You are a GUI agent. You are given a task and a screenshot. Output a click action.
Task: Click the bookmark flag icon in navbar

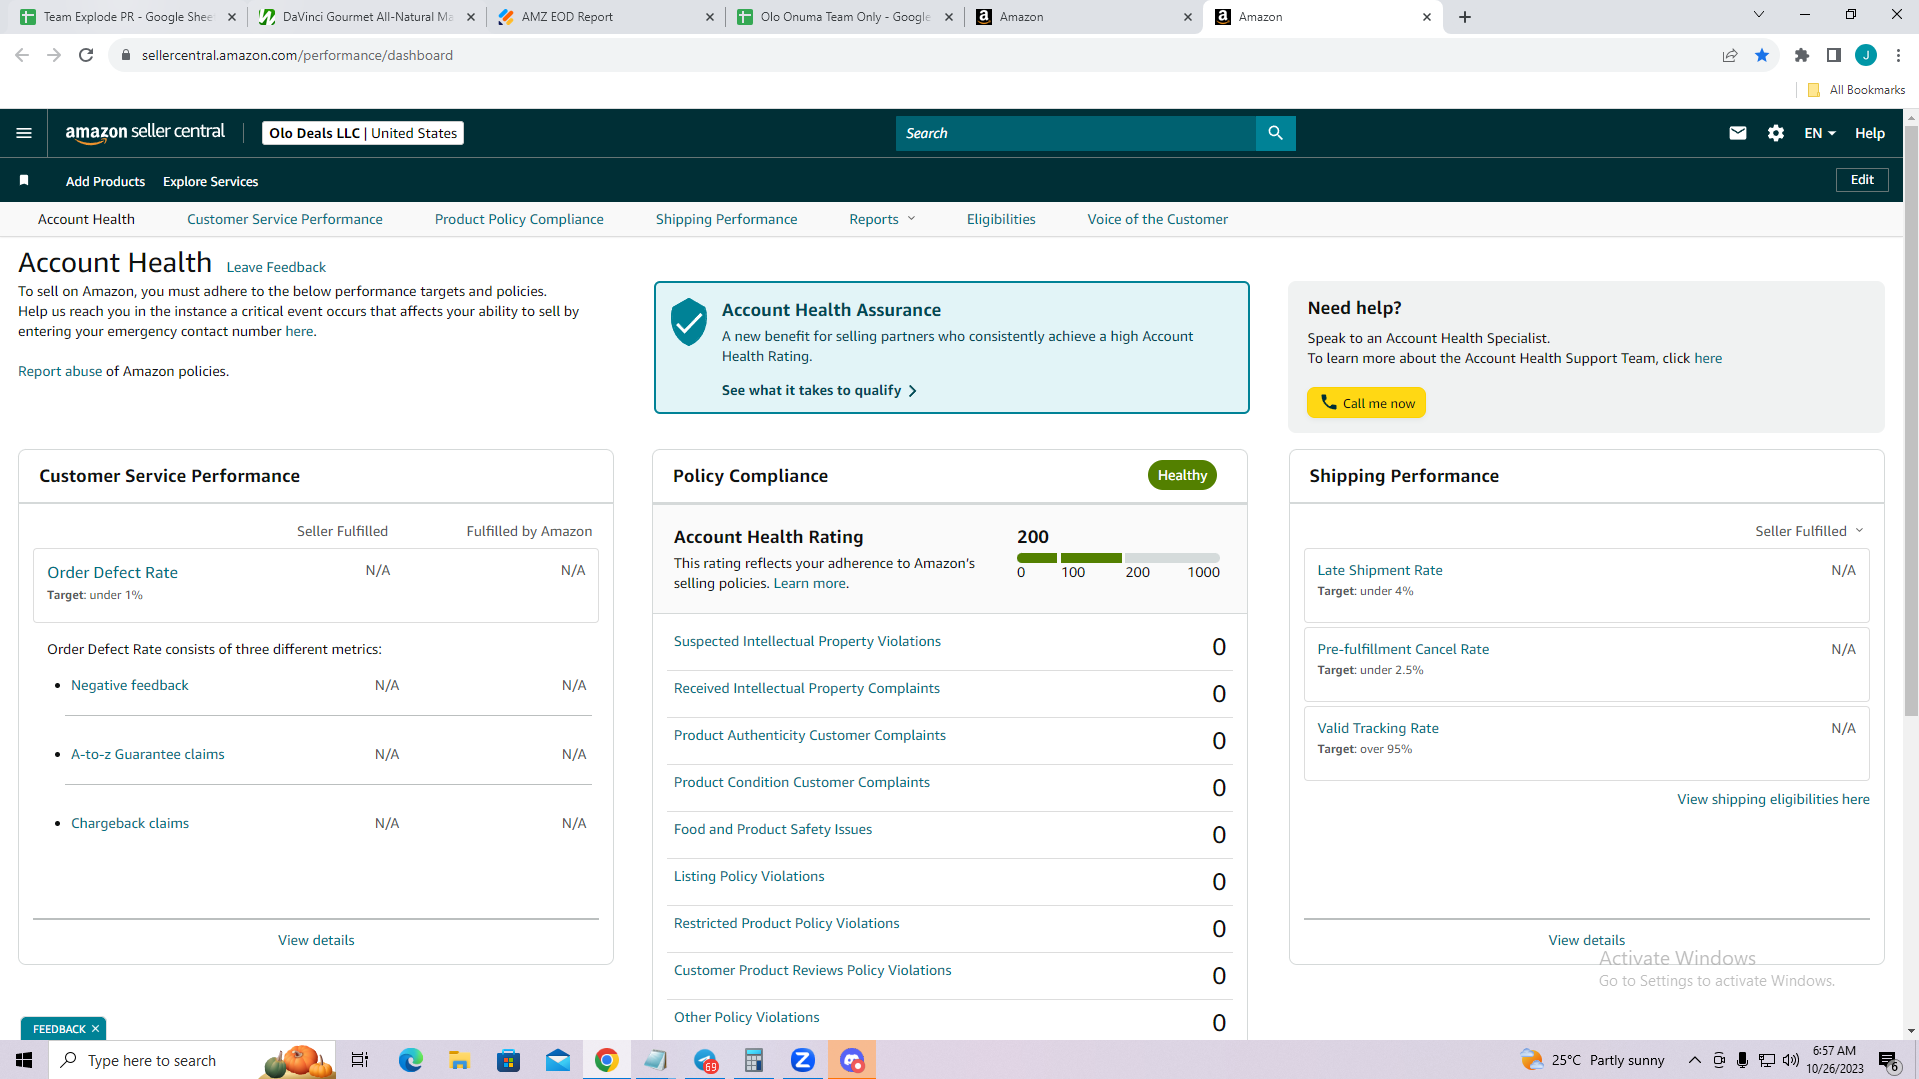pyautogui.click(x=24, y=180)
